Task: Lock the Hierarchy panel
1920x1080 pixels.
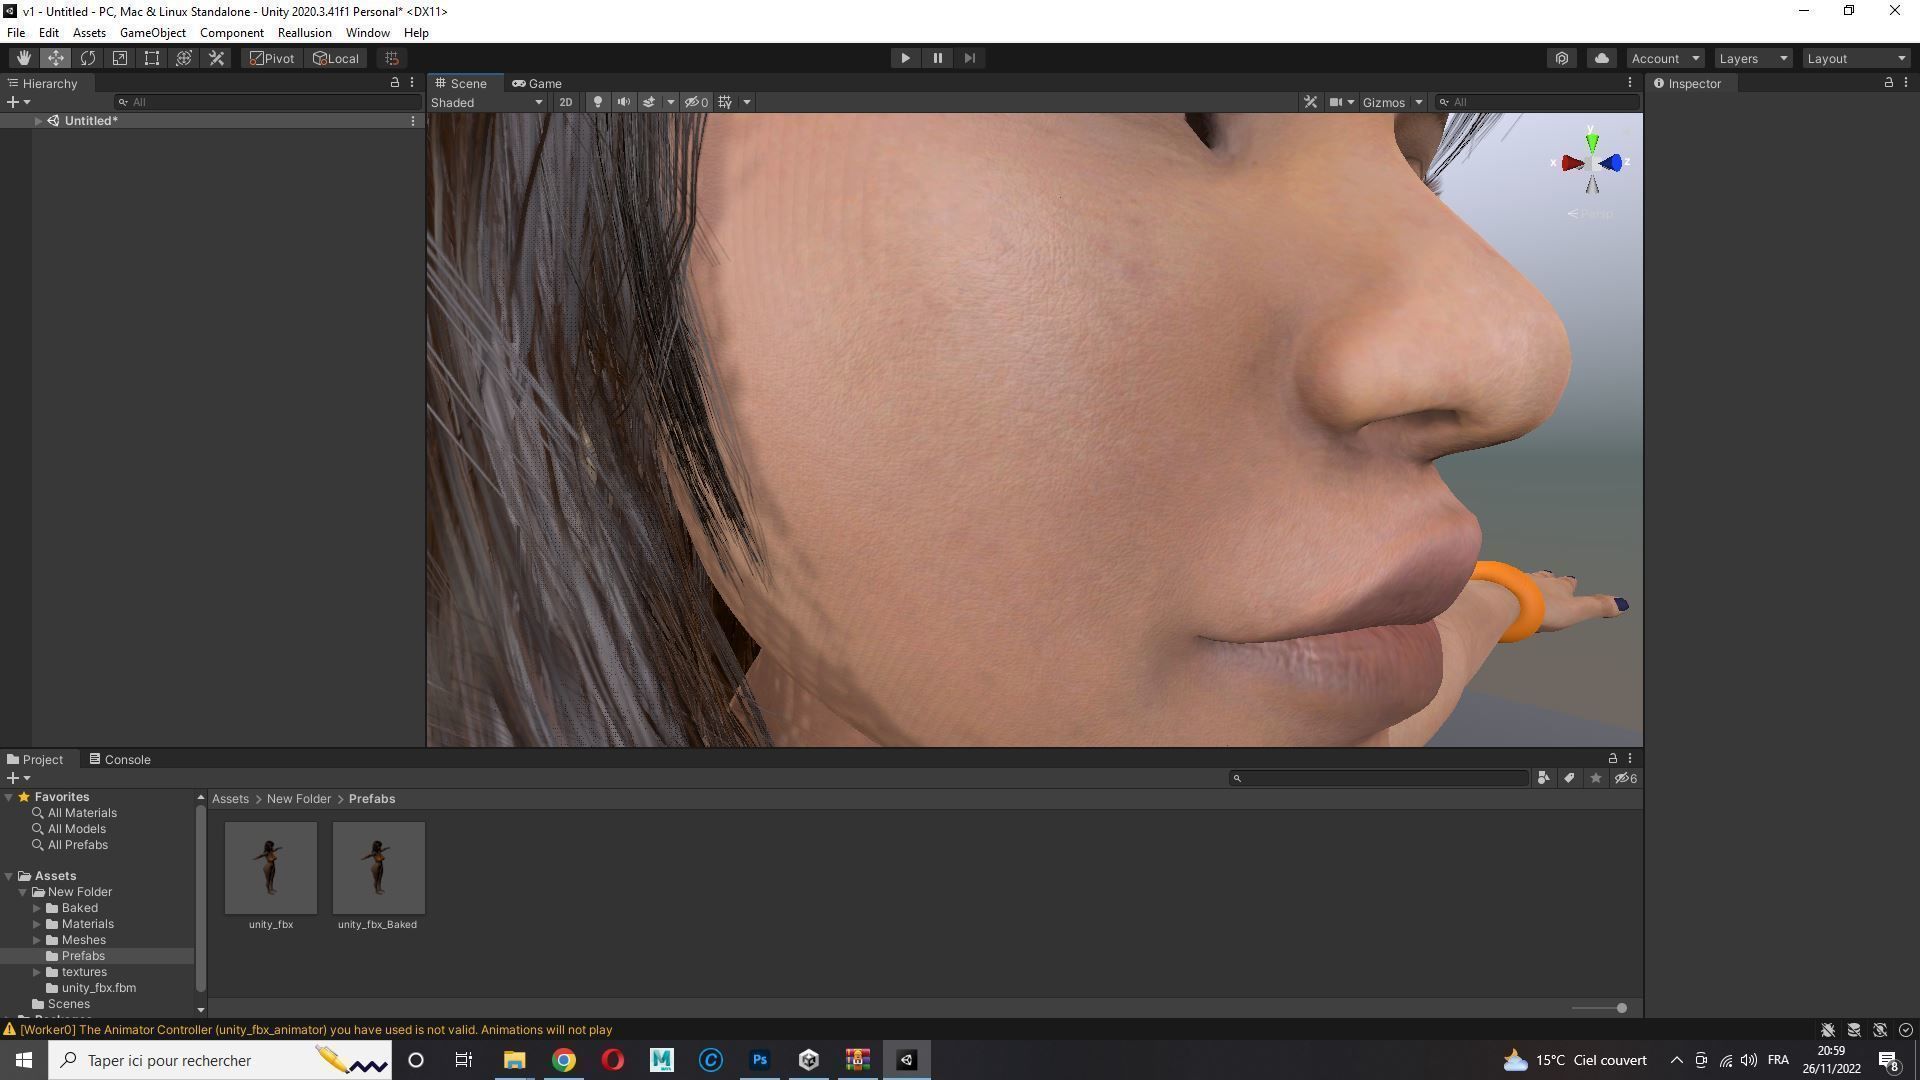Action: coord(394,83)
